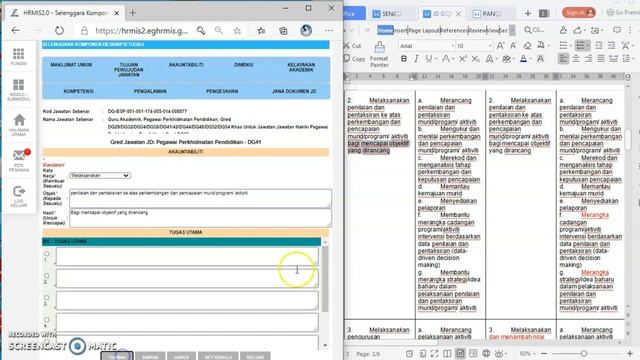Decrease font size in WPS Writer
This screenshot has height=360, width=640.
(x=513, y=46)
